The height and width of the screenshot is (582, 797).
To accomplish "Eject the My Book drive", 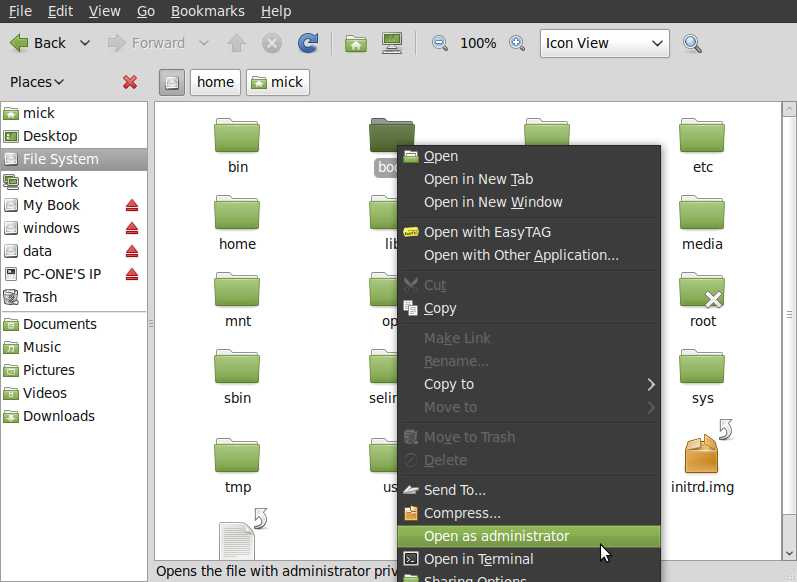I will coord(132,205).
